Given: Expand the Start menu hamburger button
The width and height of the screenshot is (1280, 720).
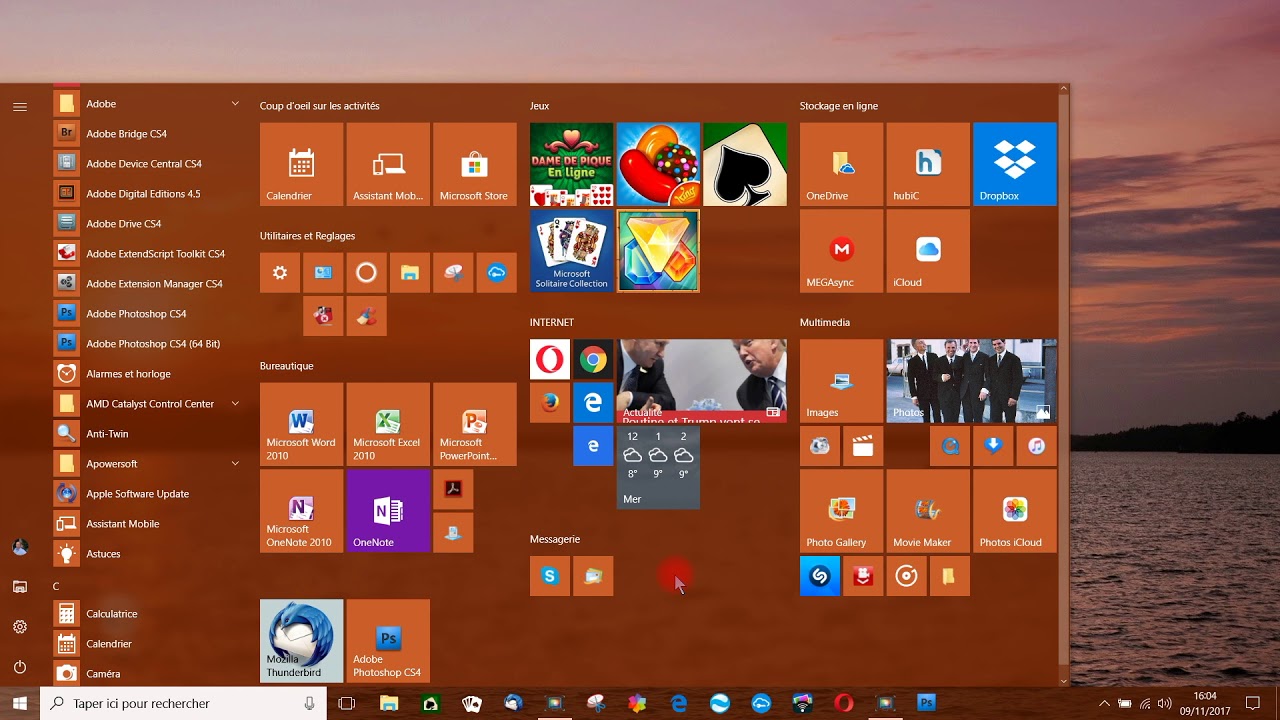Looking at the screenshot, I should pos(20,106).
